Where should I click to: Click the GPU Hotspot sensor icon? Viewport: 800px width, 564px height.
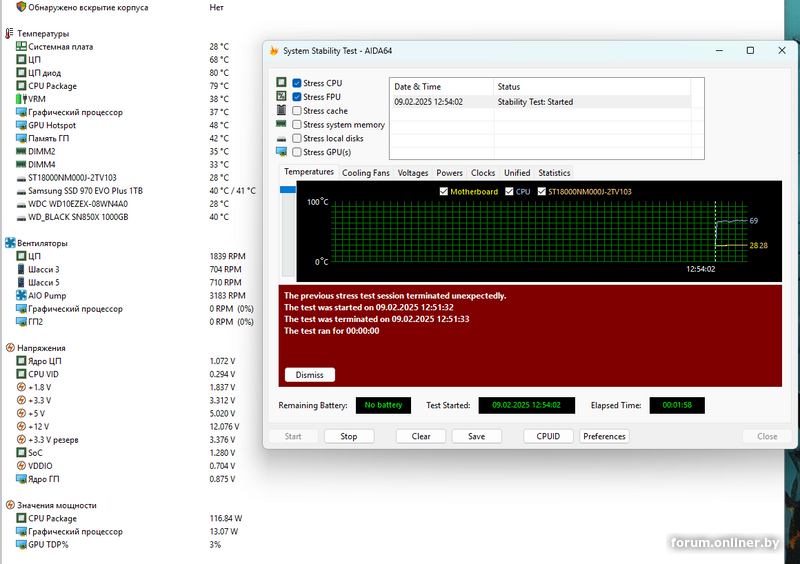pos(21,125)
